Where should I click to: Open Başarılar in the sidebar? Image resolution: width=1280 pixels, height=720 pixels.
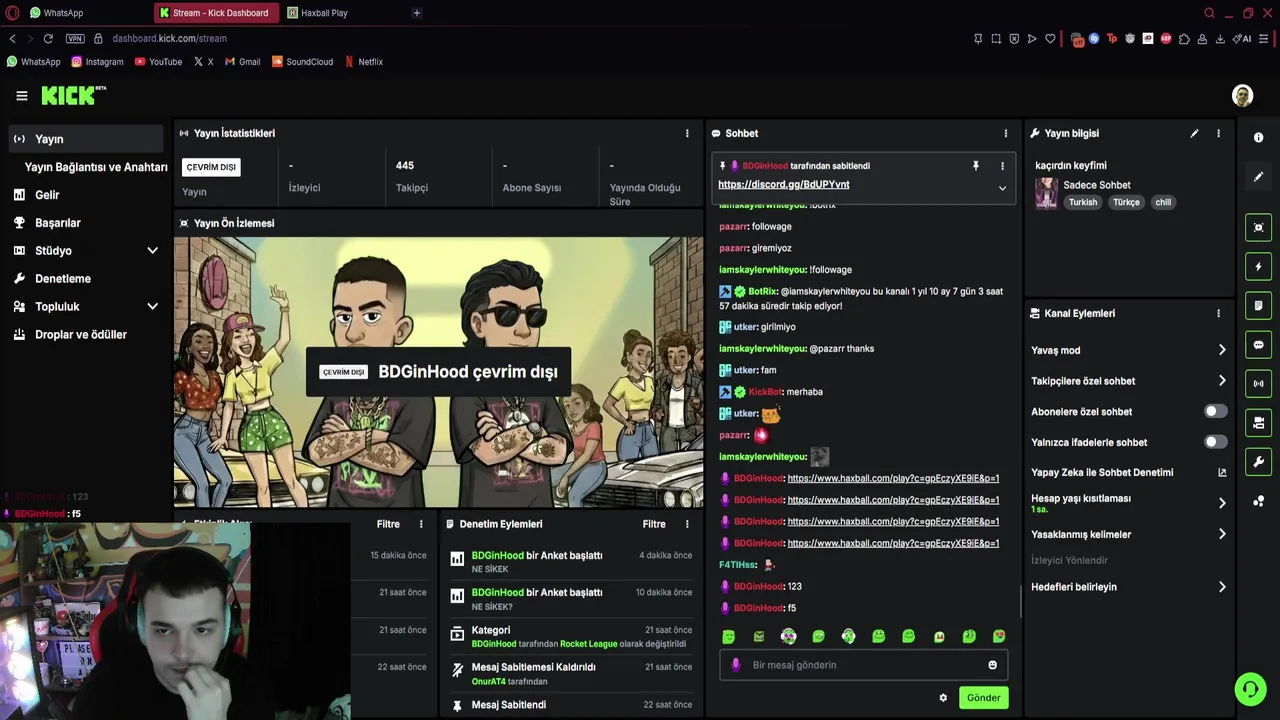point(84,223)
